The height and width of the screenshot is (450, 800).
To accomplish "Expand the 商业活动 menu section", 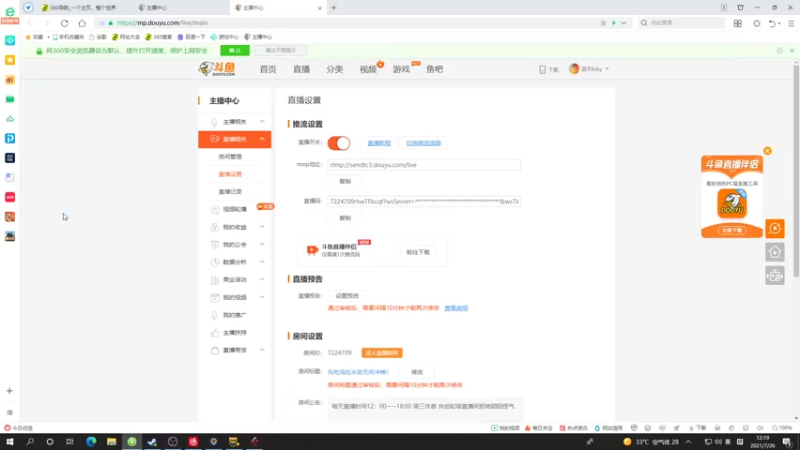I will pos(262,280).
